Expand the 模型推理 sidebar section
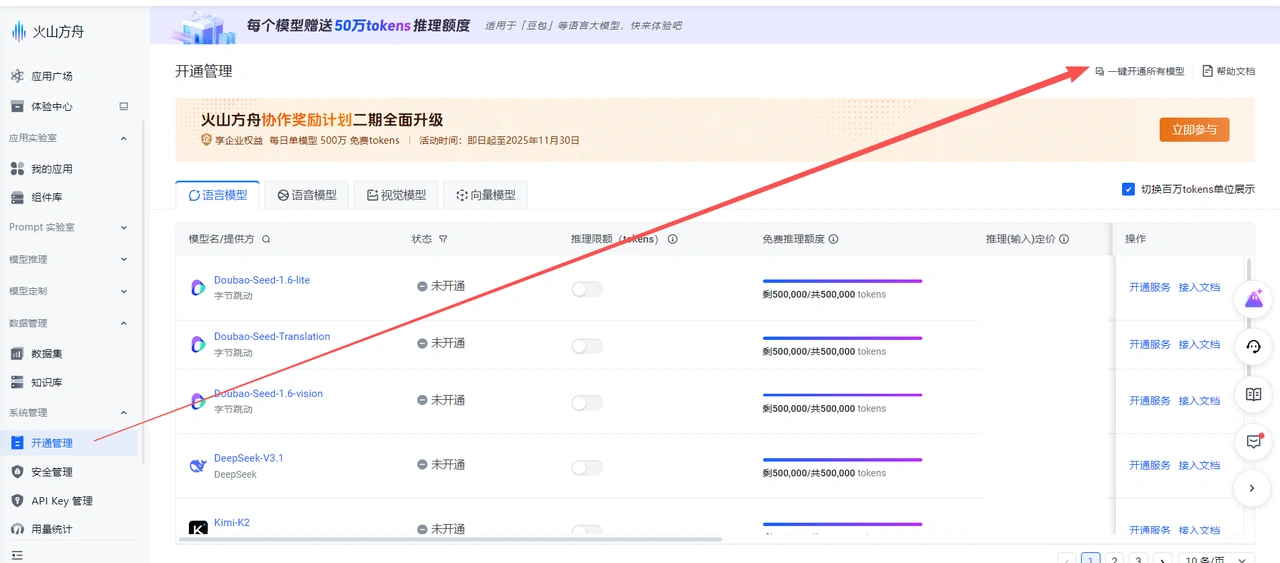Viewport: 1280px width, 563px height. (69, 259)
